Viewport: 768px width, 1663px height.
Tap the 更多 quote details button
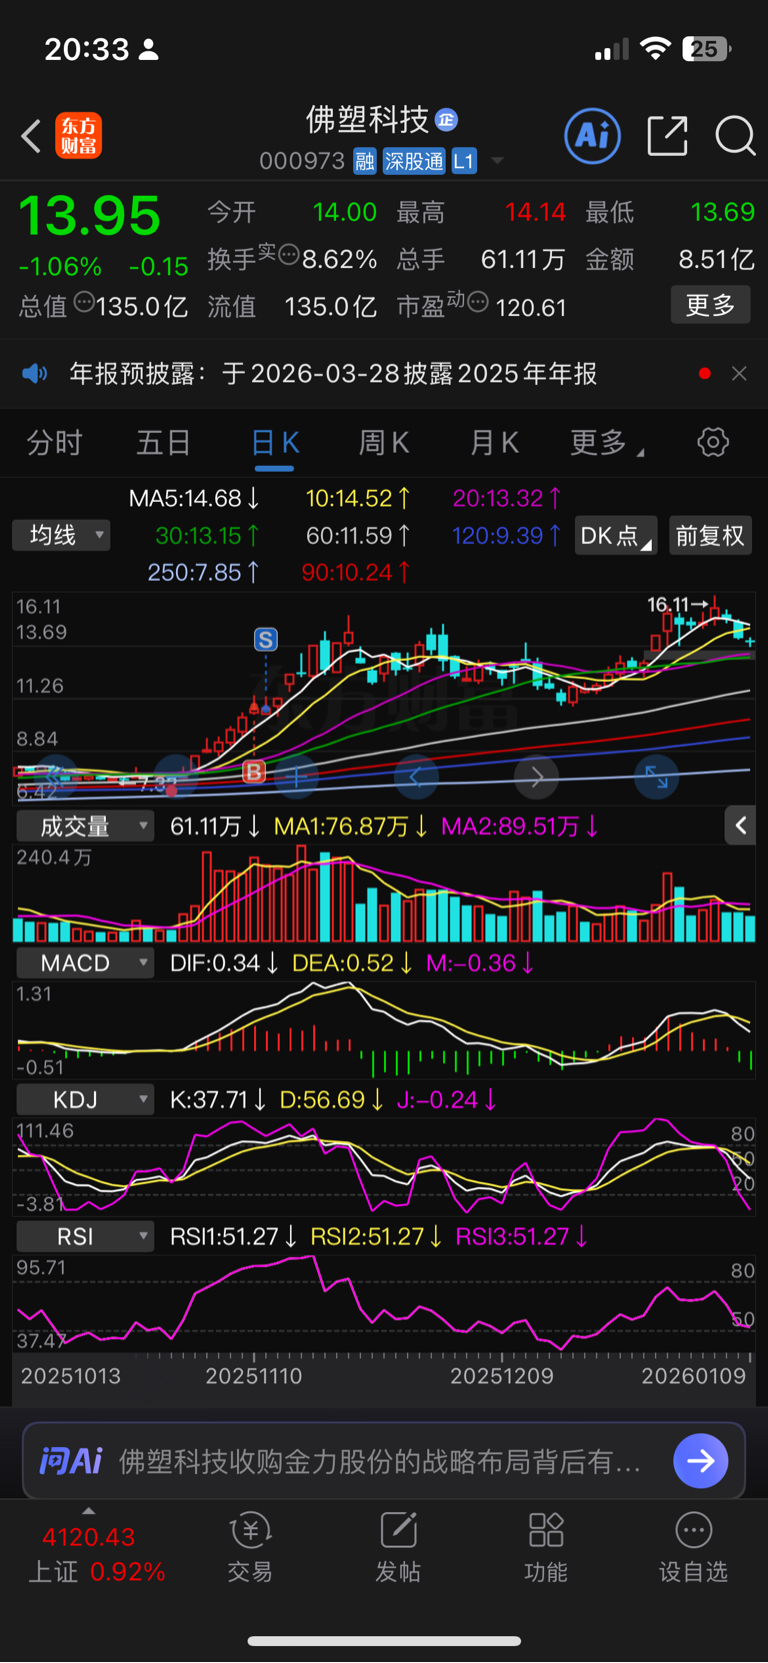pos(710,305)
